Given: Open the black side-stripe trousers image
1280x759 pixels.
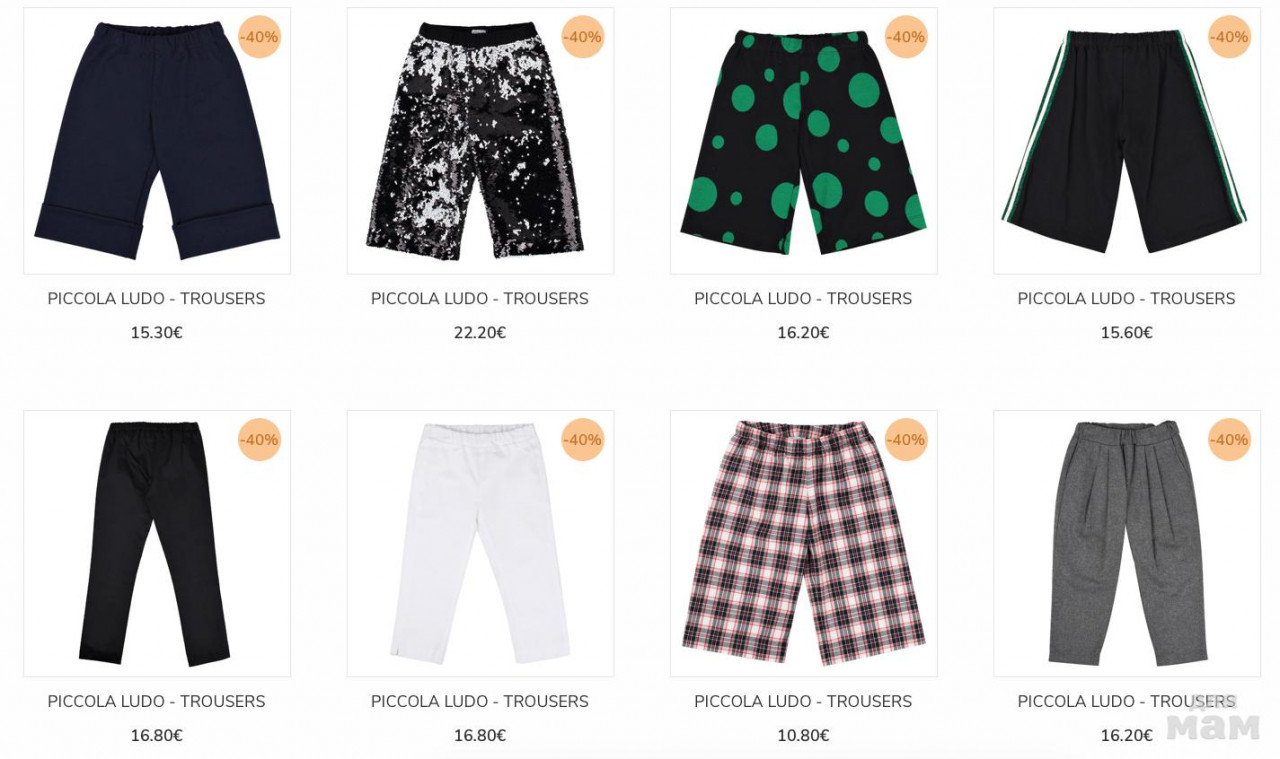Looking at the screenshot, I should pyautogui.click(x=1126, y=141).
